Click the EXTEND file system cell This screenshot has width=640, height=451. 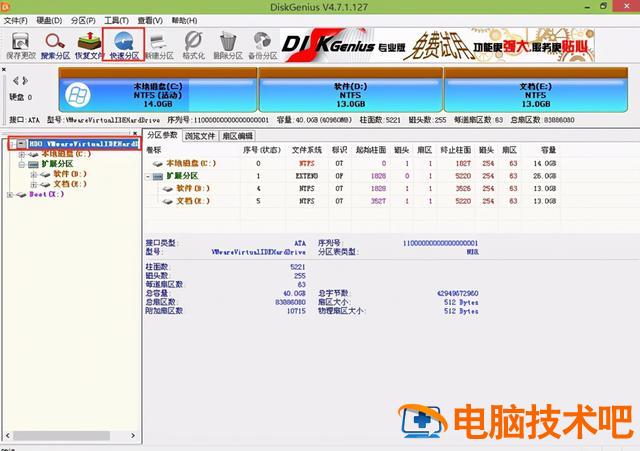tap(307, 176)
